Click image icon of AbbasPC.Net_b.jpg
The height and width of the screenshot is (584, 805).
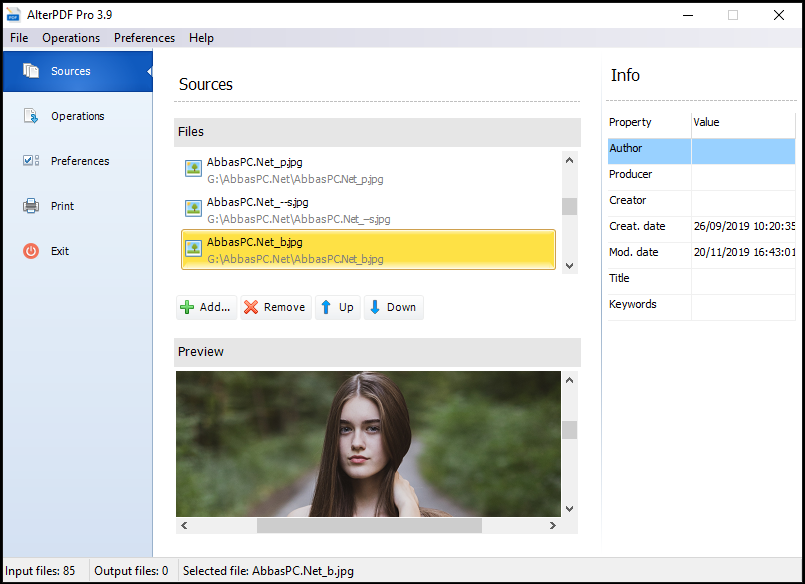pyautogui.click(x=194, y=248)
